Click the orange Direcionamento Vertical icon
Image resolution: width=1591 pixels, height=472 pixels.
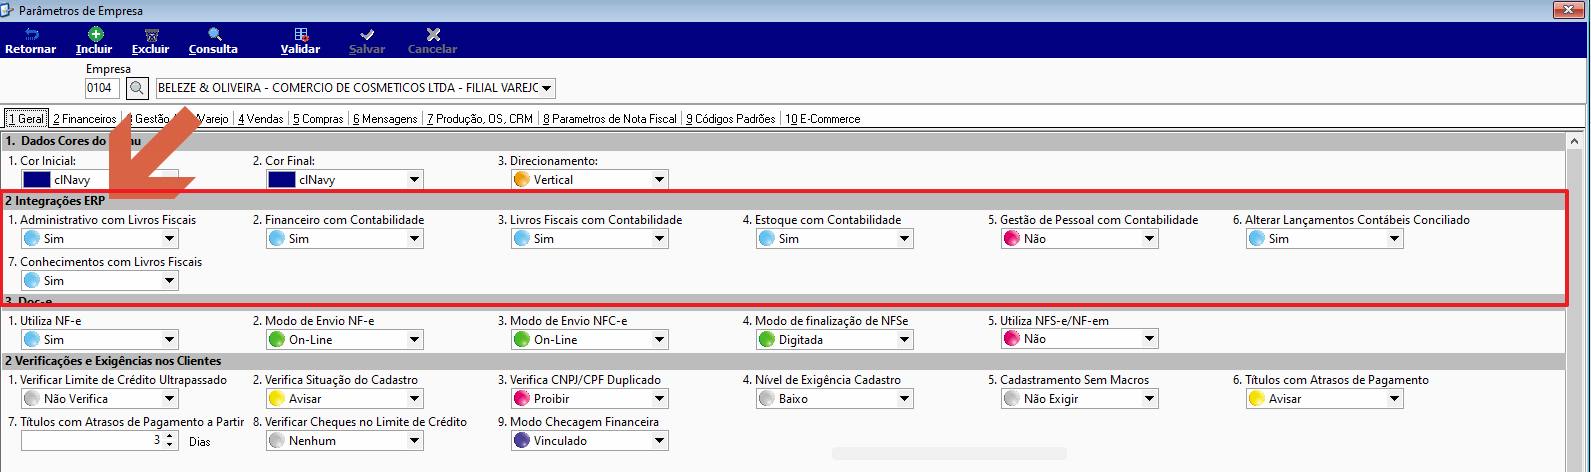(x=521, y=180)
